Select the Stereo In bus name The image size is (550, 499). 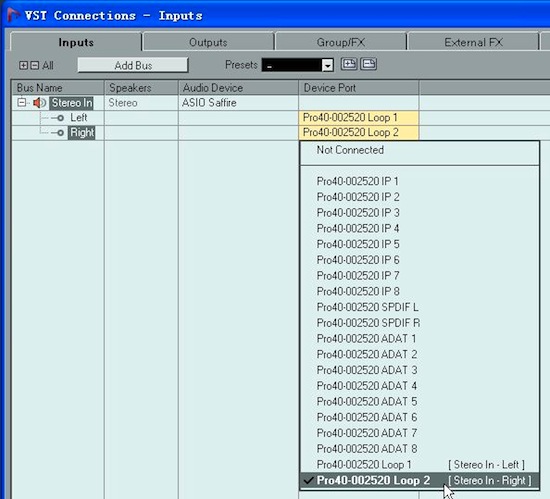pos(72,103)
